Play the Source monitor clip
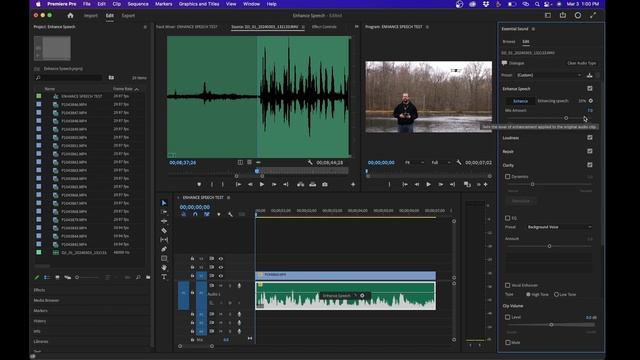Image resolution: width=640 pixels, height=360 pixels. click(262, 184)
